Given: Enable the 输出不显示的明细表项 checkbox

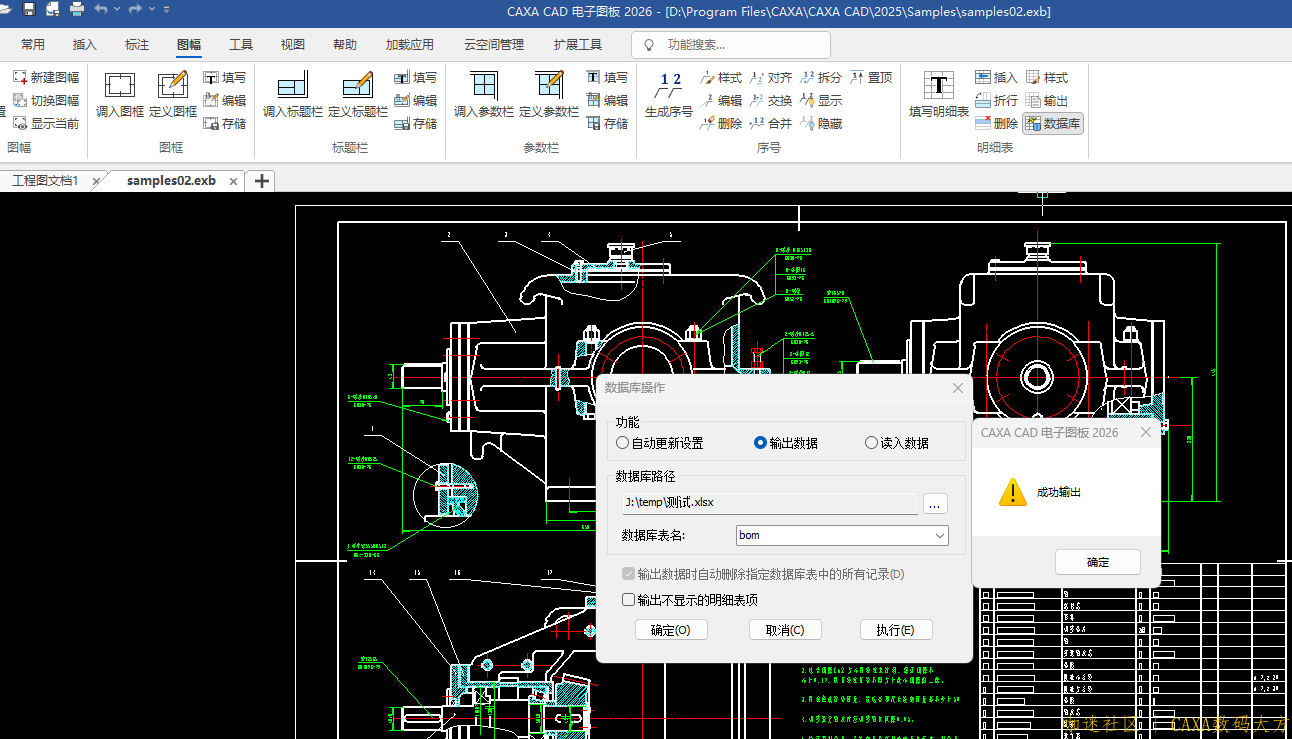Looking at the screenshot, I should pos(629,600).
